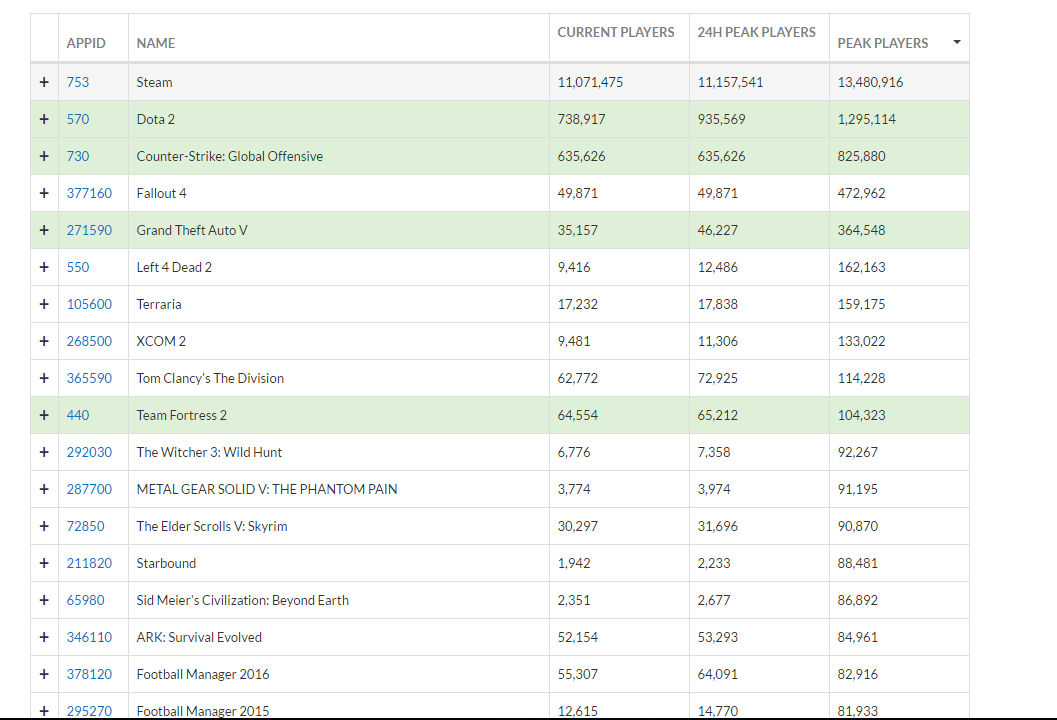Click plus icon beside Grand Theft Auto V
This screenshot has height=720, width=1057.
coord(44,230)
